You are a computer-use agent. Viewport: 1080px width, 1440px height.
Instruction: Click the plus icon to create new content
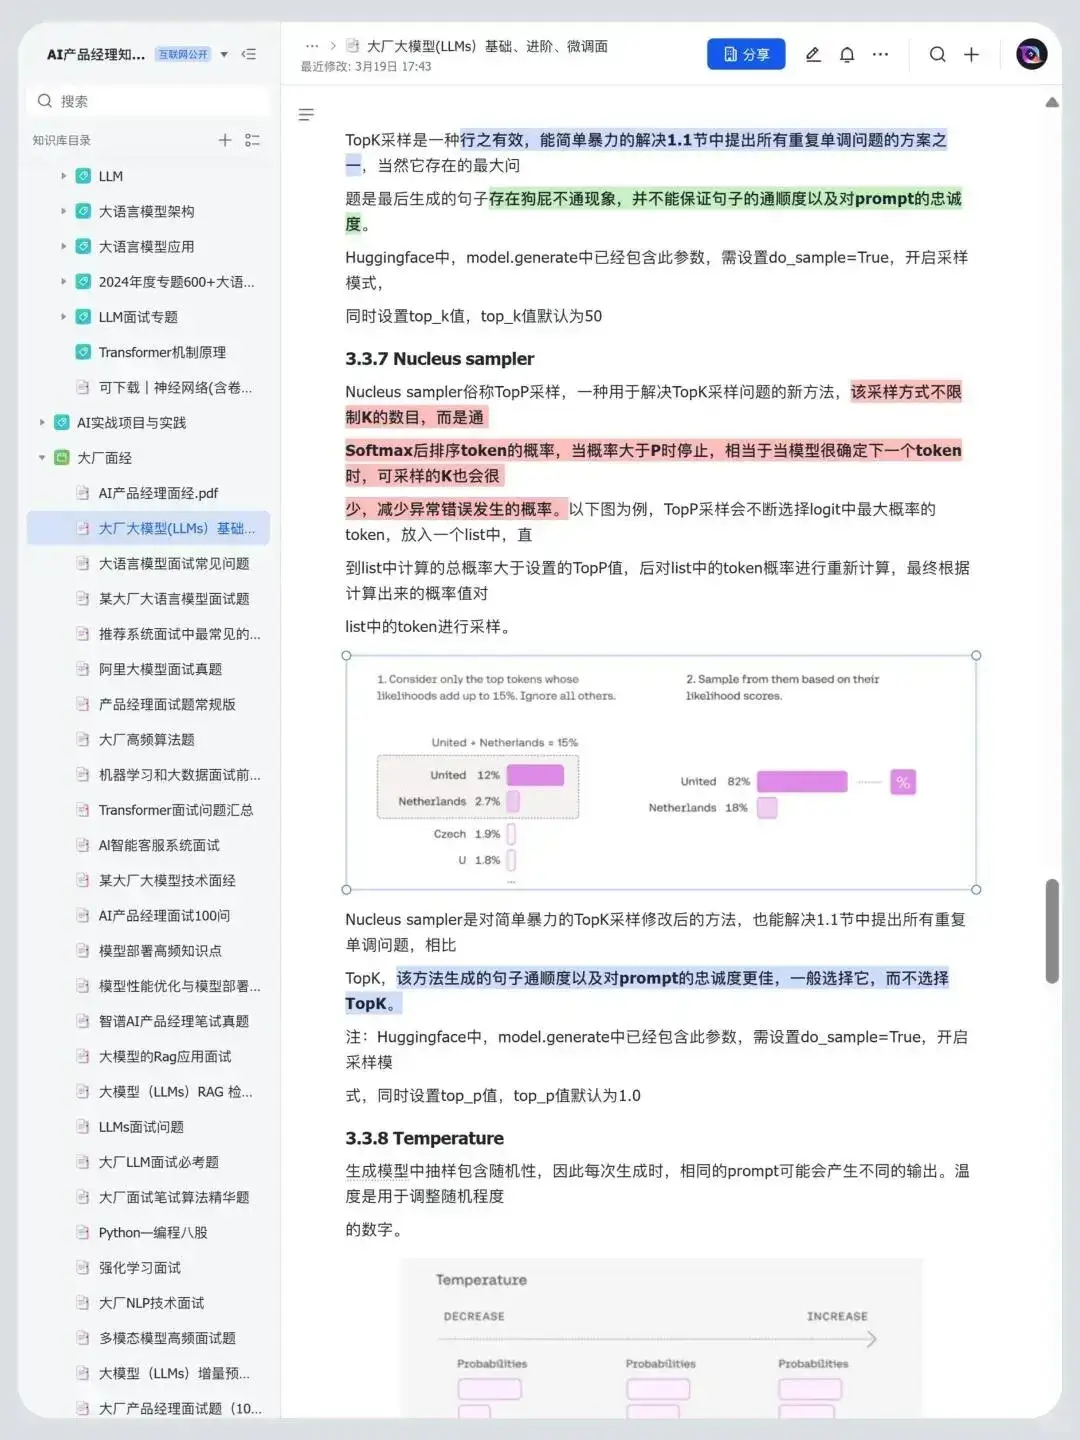[x=971, y=54]
